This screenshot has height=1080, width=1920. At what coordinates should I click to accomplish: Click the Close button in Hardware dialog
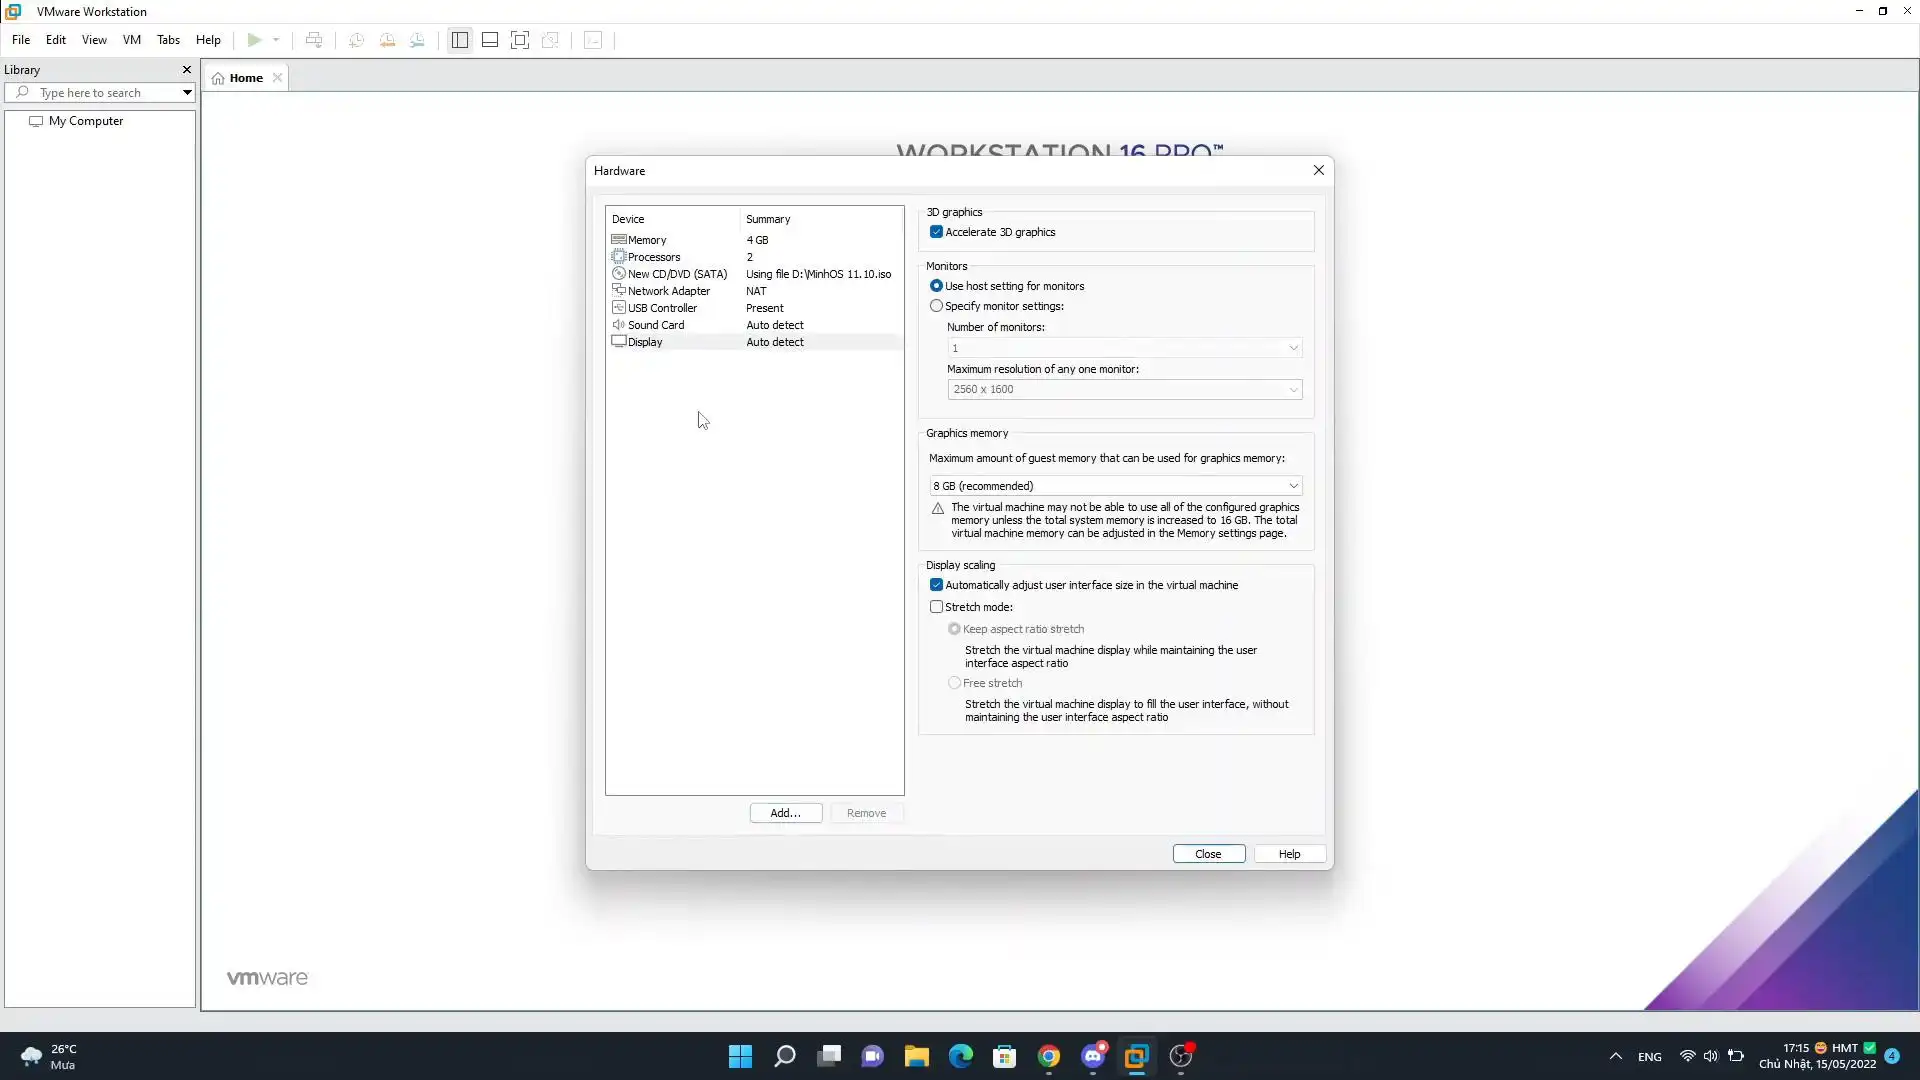(x=1208, y=854)
